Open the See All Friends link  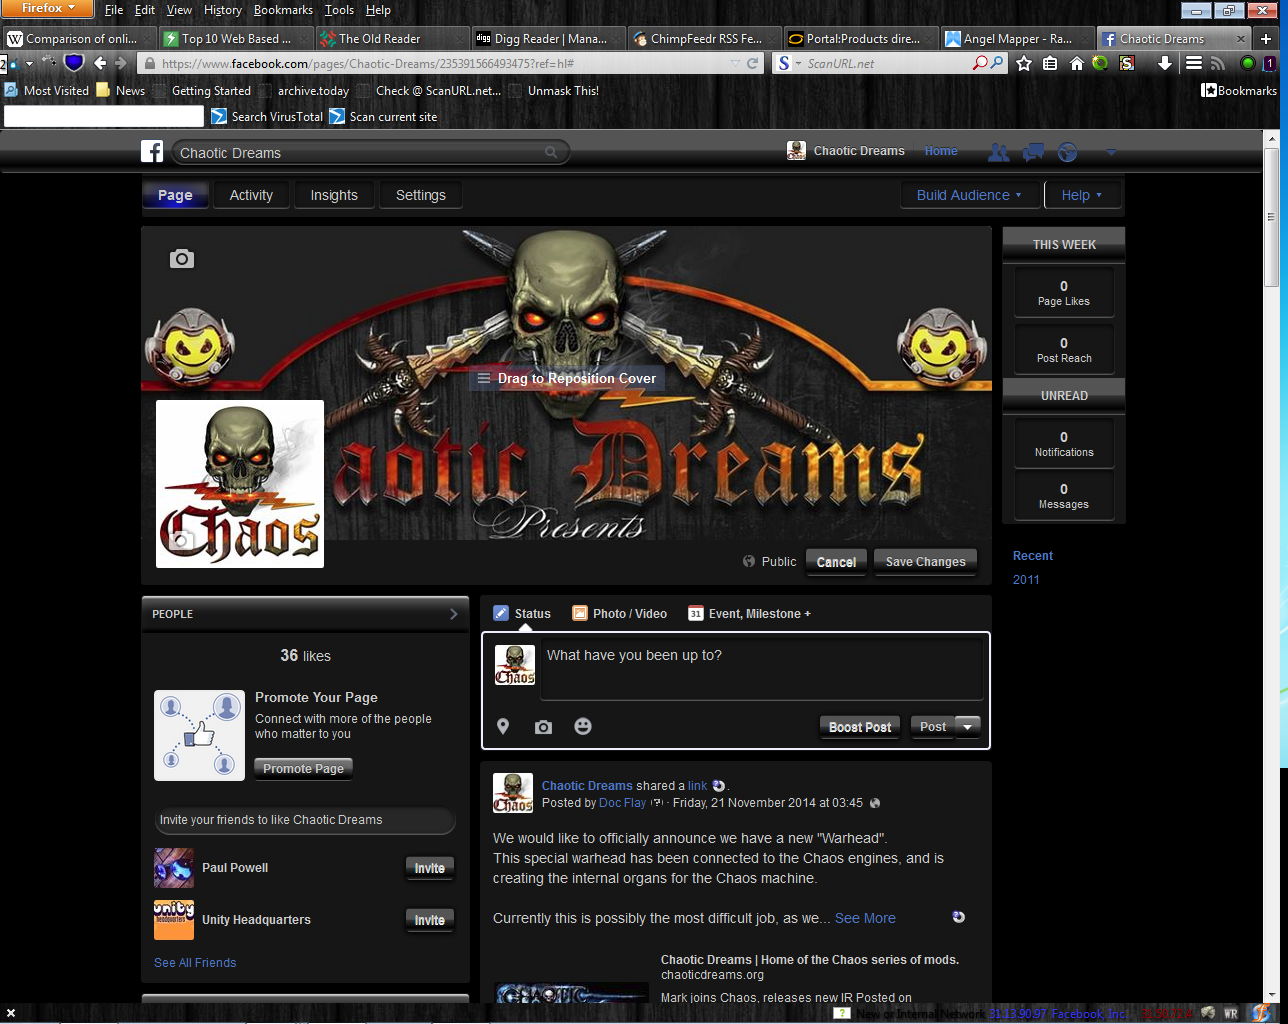(x=195, y=963)
